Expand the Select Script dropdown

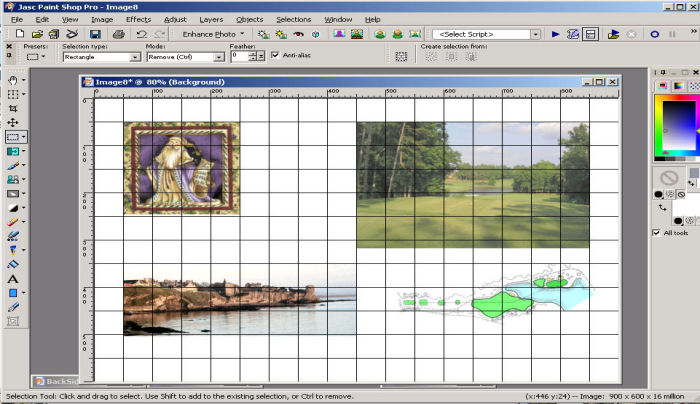pos(536,34)
